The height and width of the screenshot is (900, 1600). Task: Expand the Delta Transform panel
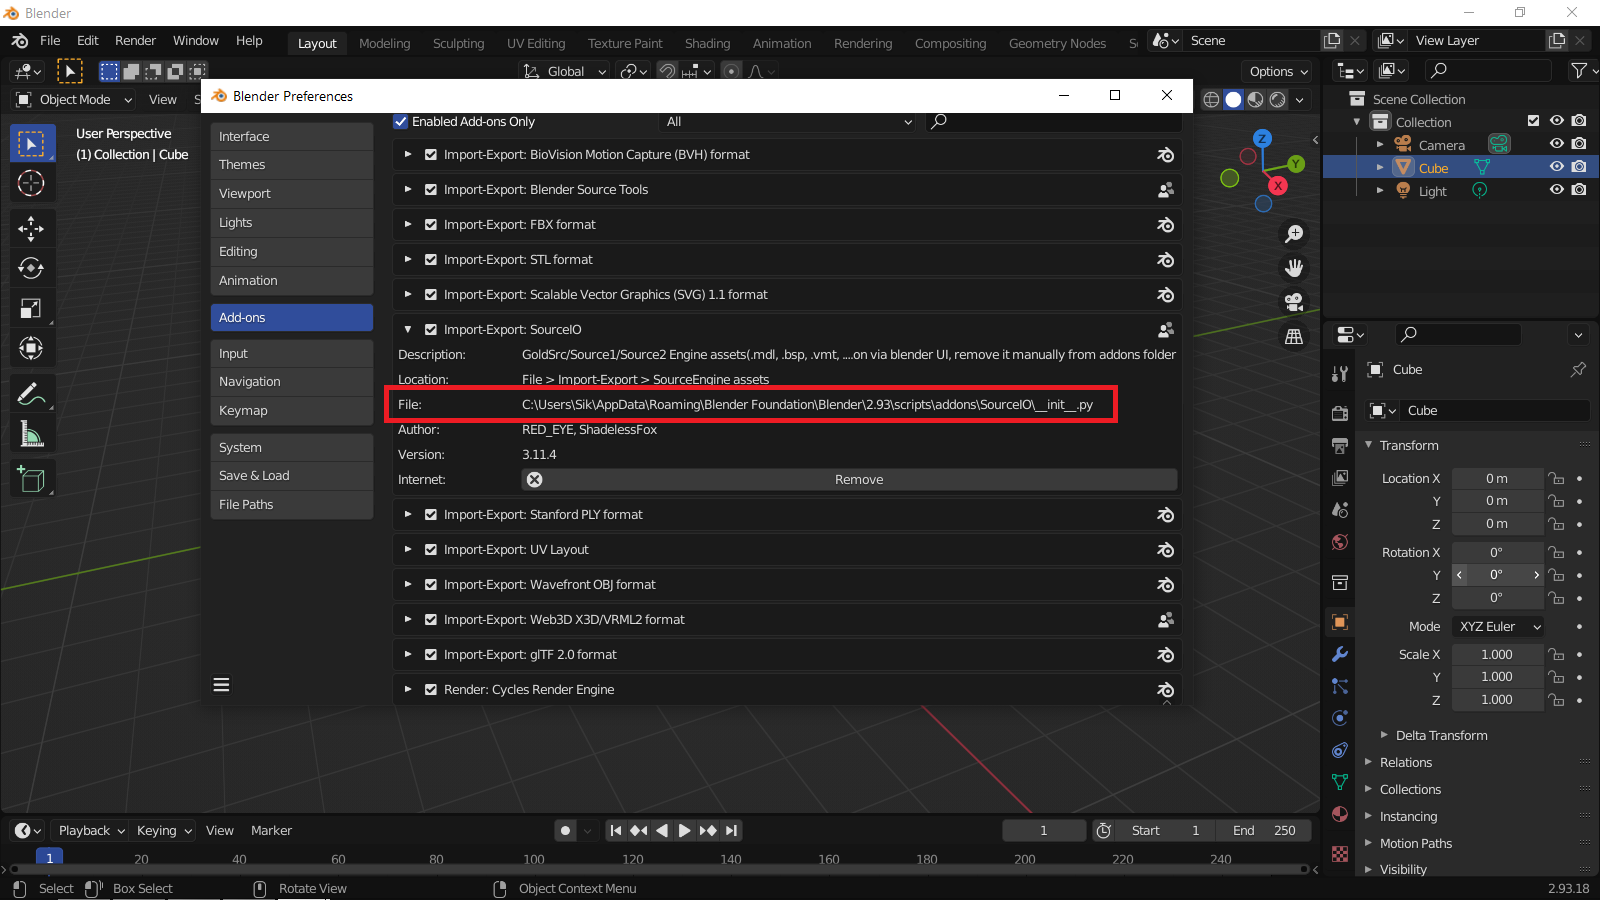(1441, 736)
